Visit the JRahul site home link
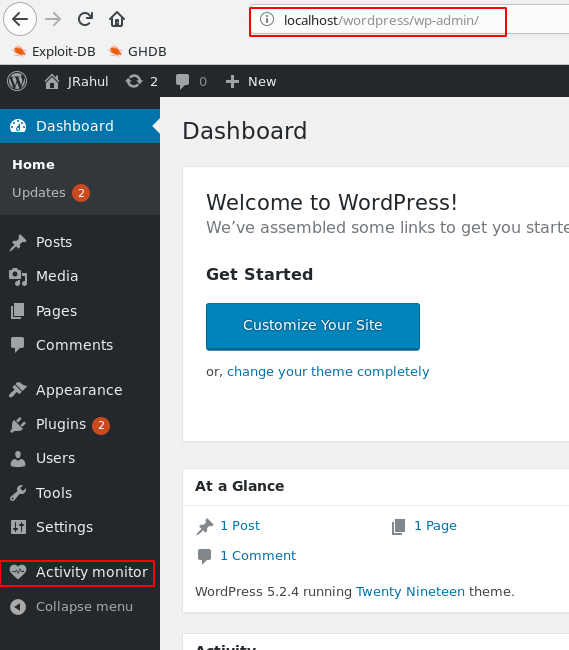Viewport: 569px width, 650px height. [x=77, y=82]
